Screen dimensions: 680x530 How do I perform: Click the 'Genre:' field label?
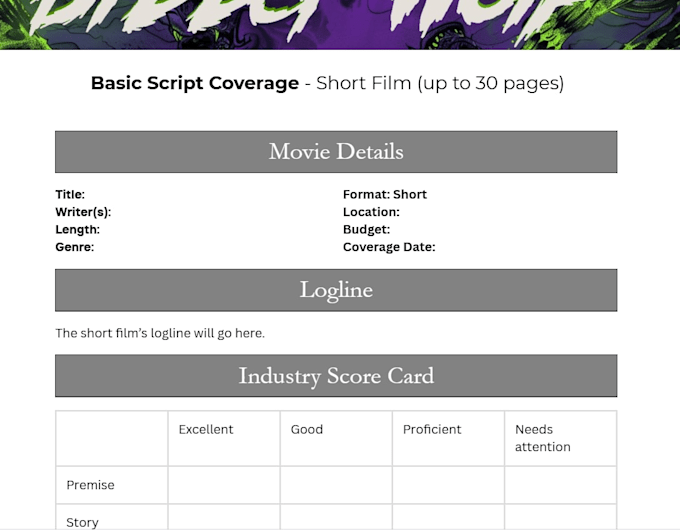click(x=75, y=247)
